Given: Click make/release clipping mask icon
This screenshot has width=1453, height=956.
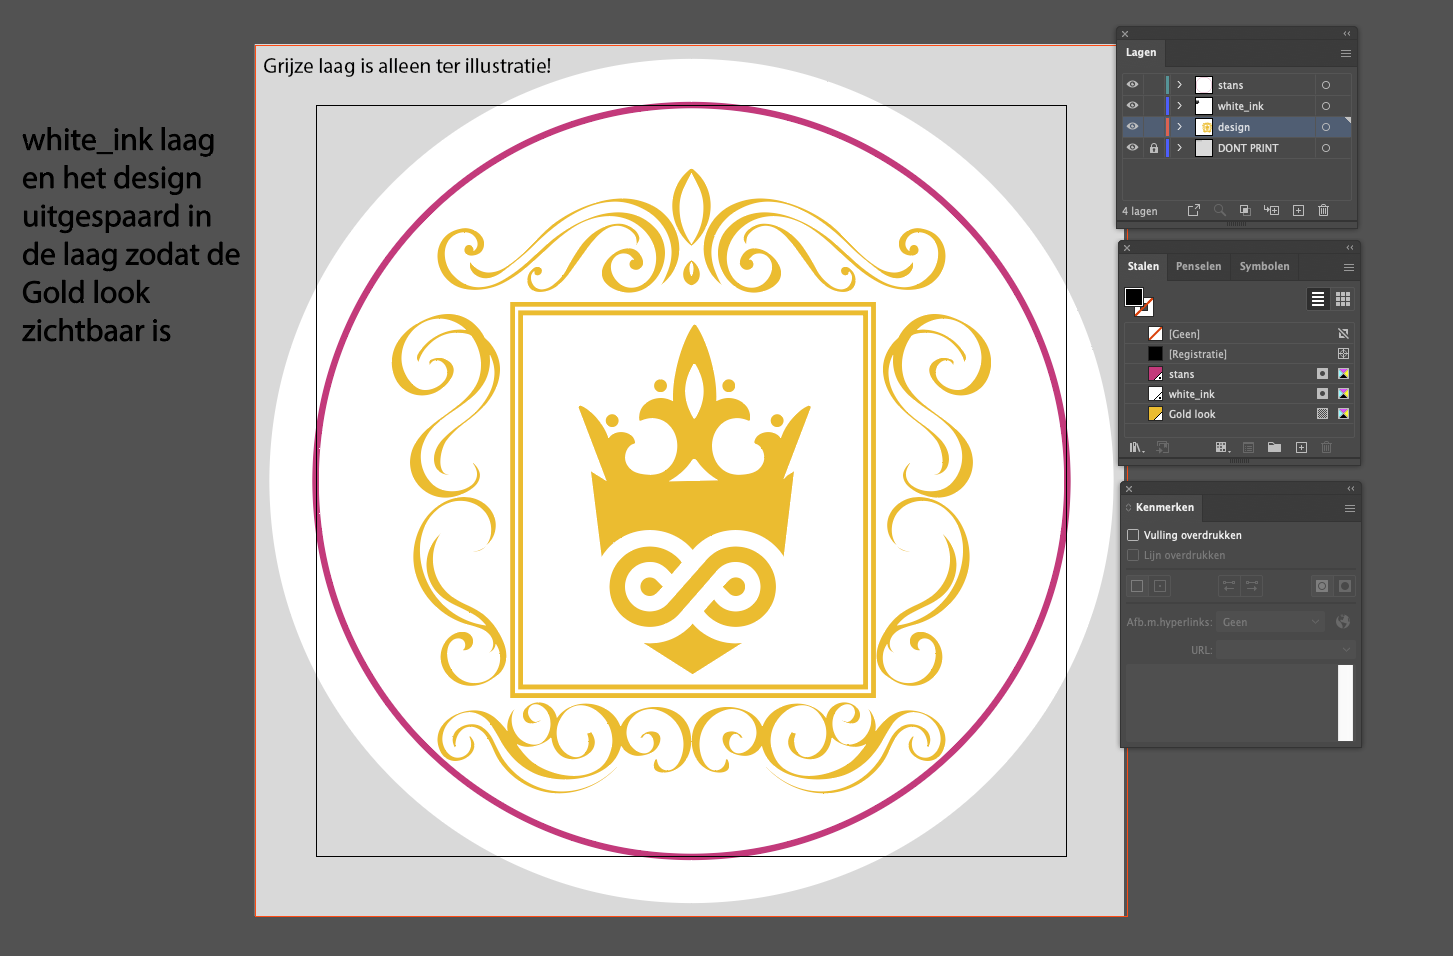Looking at the screenshot, I should [x=1245, y=210].
